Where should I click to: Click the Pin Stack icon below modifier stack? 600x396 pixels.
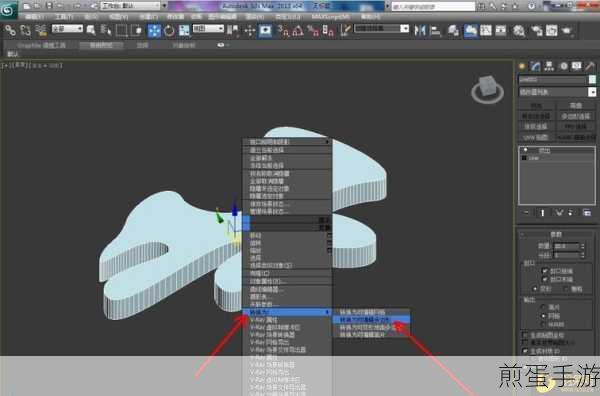coord(526,213)
